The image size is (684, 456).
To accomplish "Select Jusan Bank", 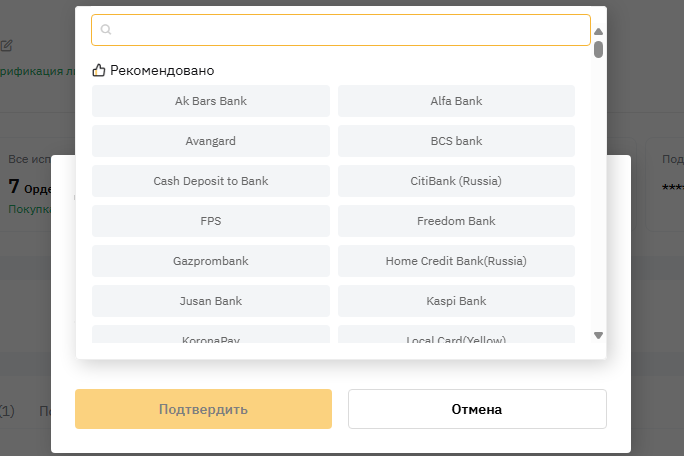I will coord(211,301).
